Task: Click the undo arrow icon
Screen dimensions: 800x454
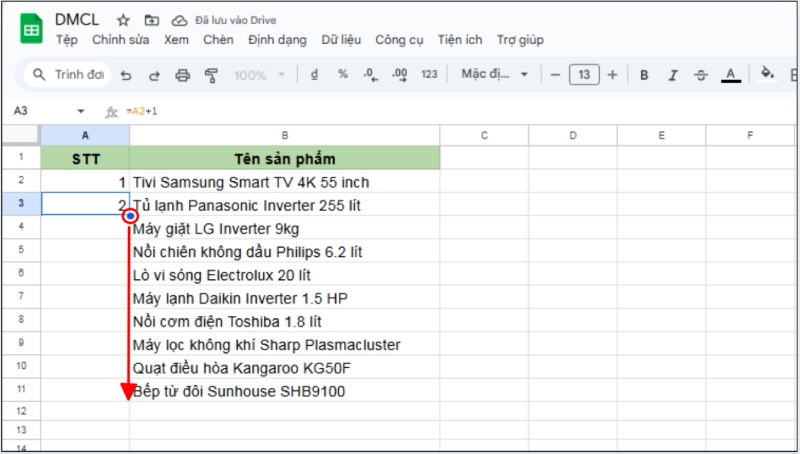Action: (x=126, y=75)
